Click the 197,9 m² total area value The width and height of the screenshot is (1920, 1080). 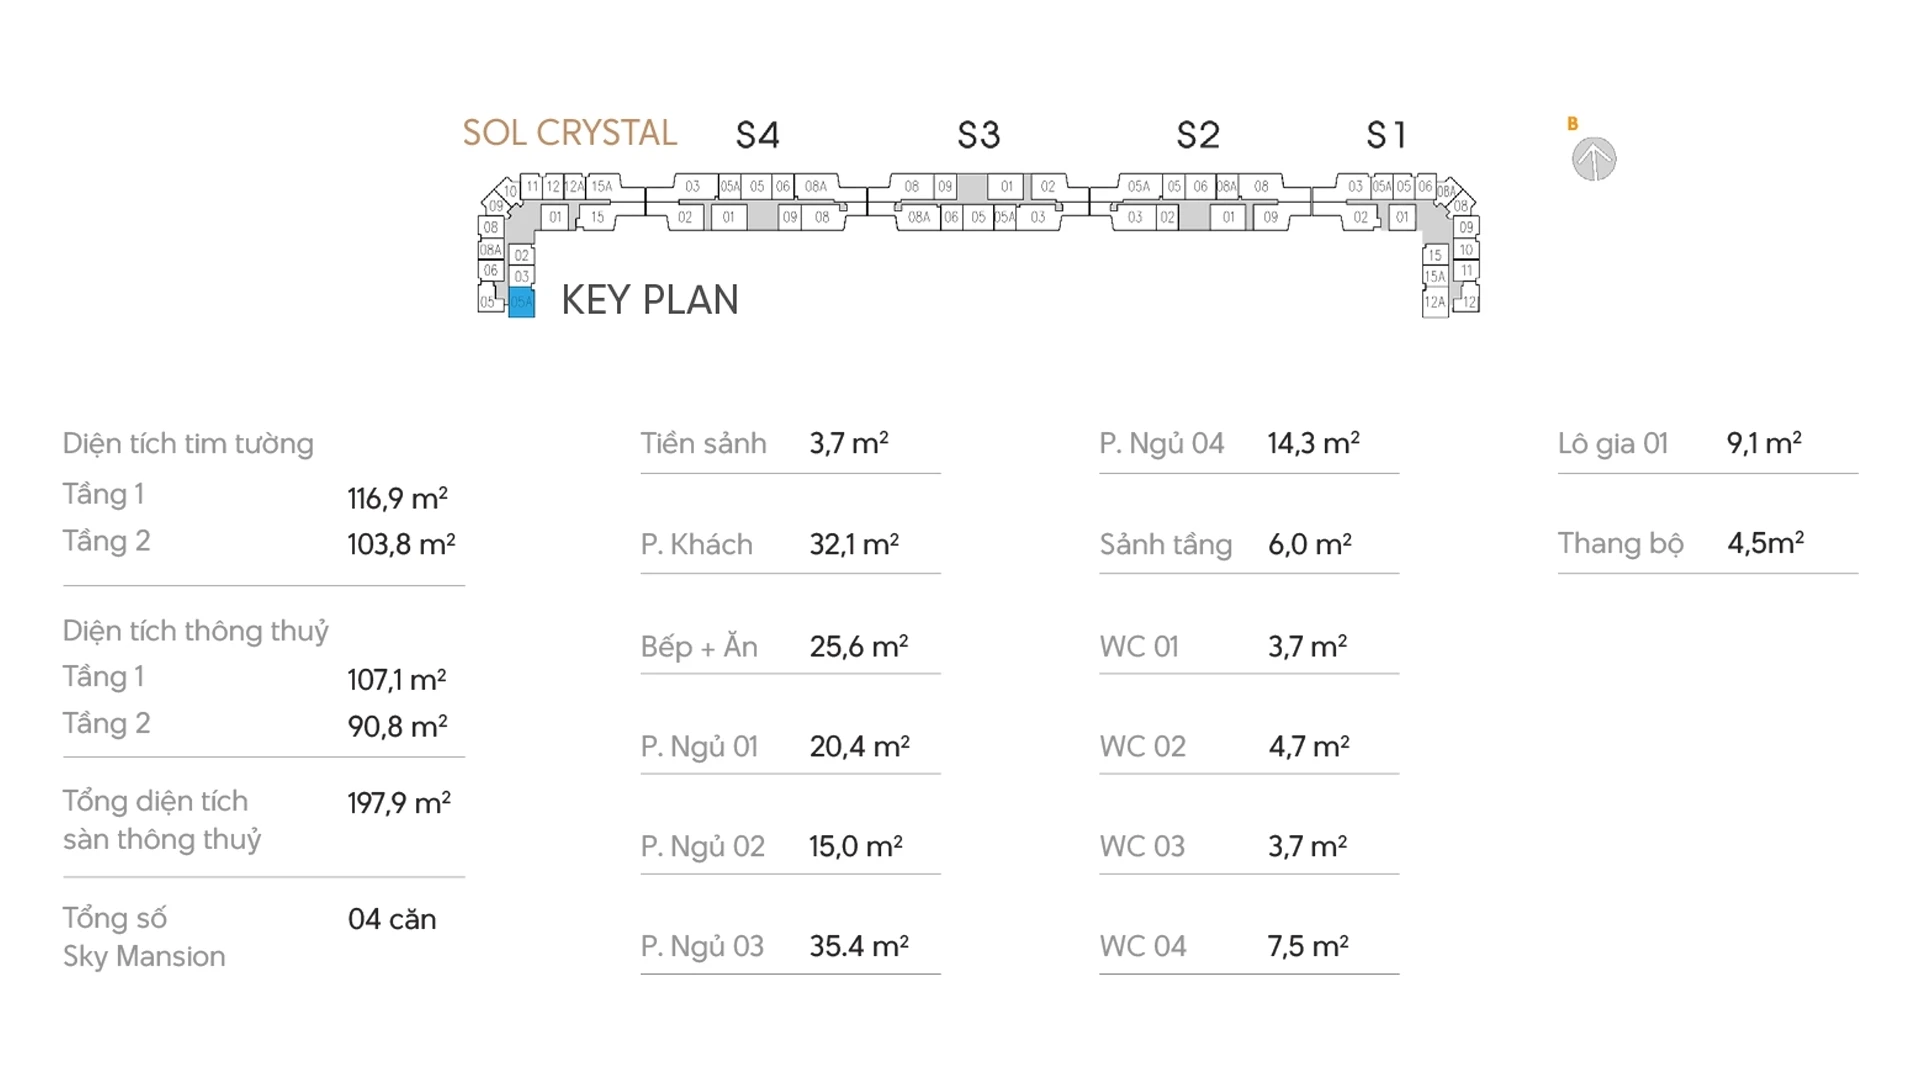pos(399,803)
